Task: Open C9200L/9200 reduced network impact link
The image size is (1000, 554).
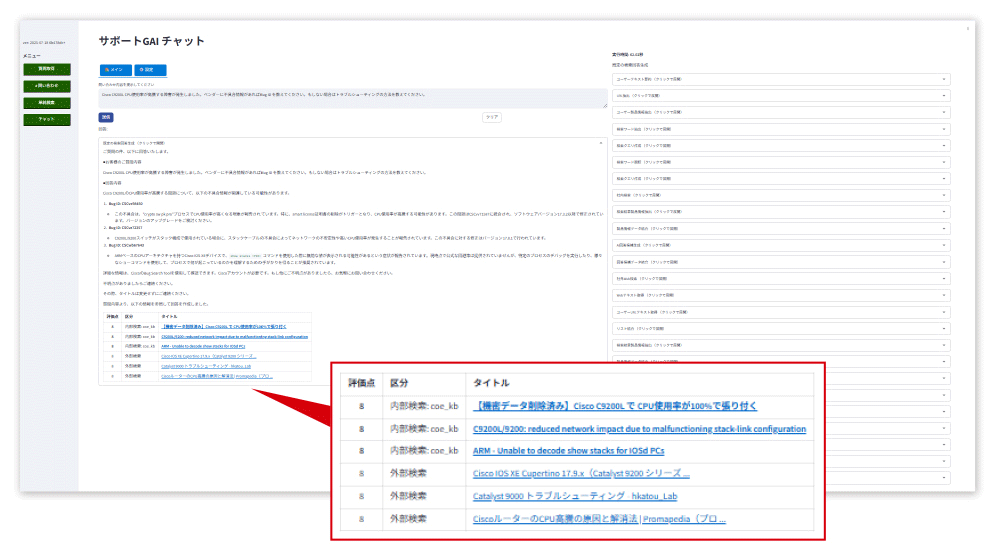Action: [639, 429]
